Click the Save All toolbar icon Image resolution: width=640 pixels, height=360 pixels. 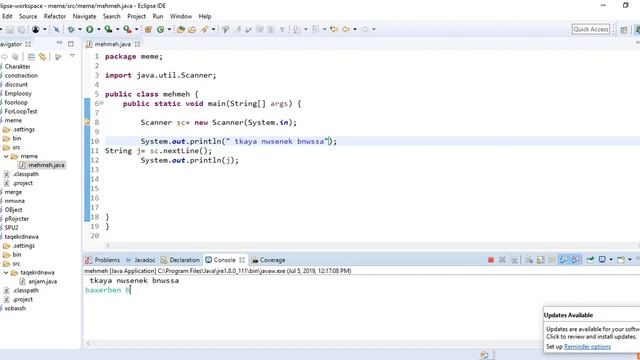[x=21, y=29]
